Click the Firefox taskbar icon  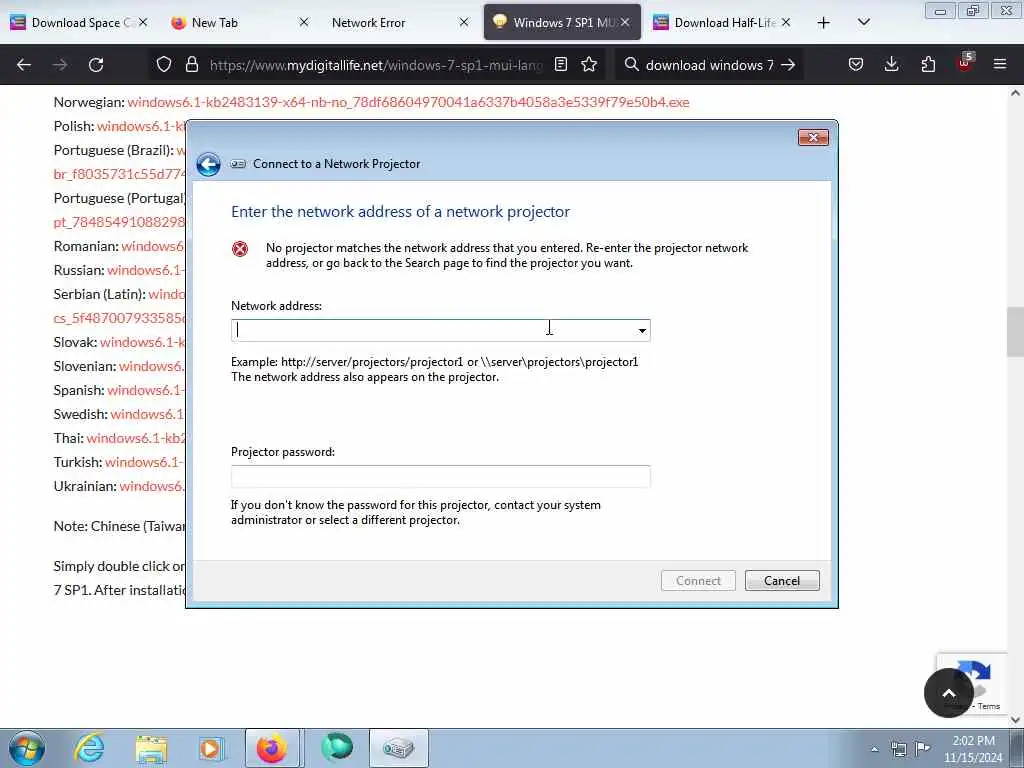272,748
